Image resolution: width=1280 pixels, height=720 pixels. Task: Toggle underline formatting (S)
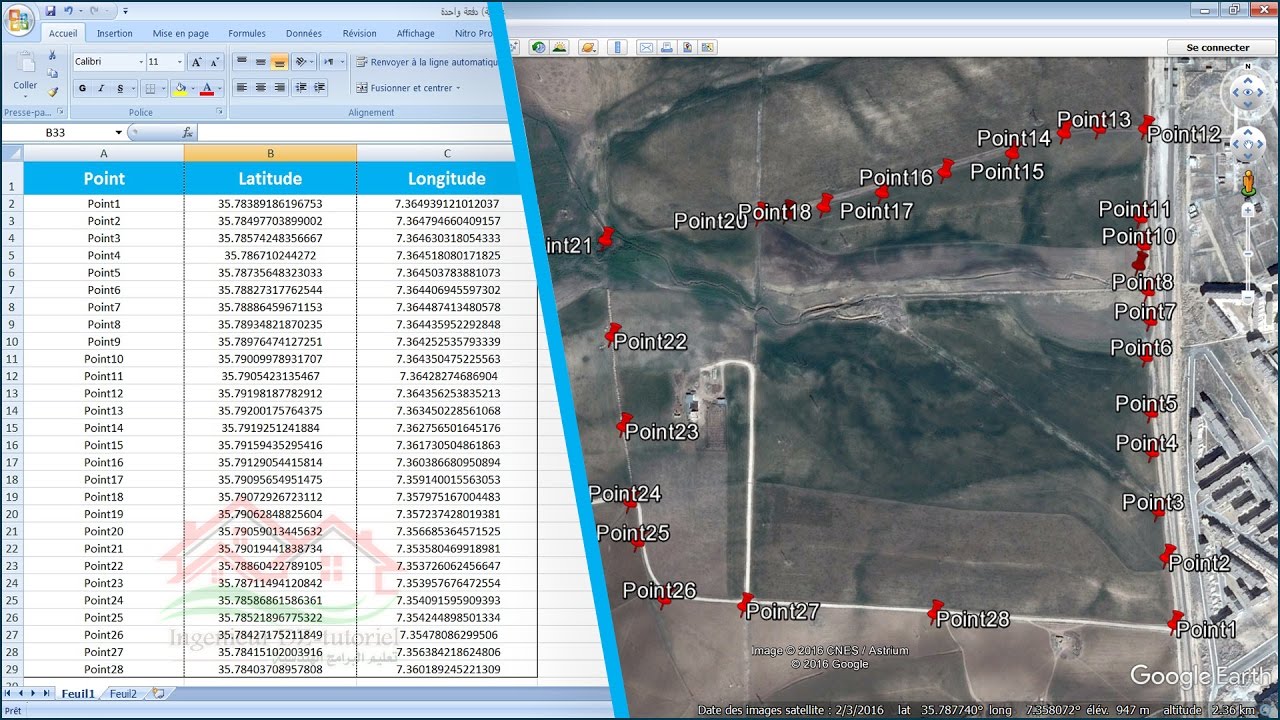119,88
